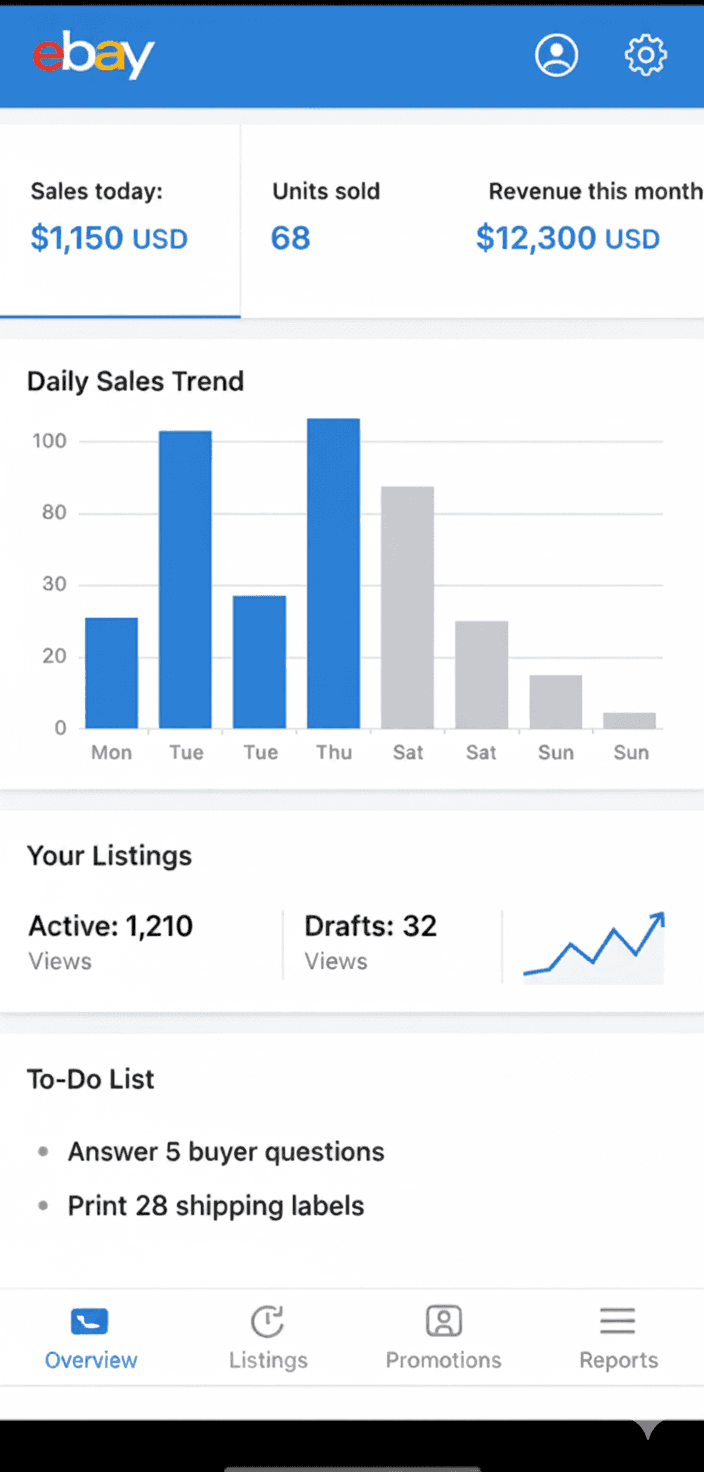Viewport: 704px width, 1472px height.
Task: Click the Daily Sales Trend heading
Action: (136, 381)
